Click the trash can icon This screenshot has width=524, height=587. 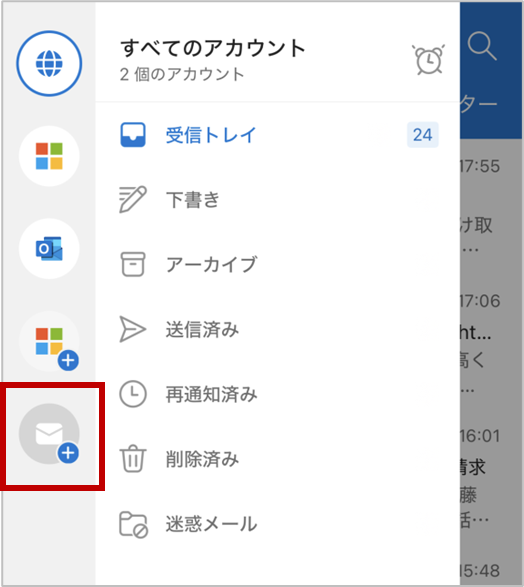pos(132,459)
